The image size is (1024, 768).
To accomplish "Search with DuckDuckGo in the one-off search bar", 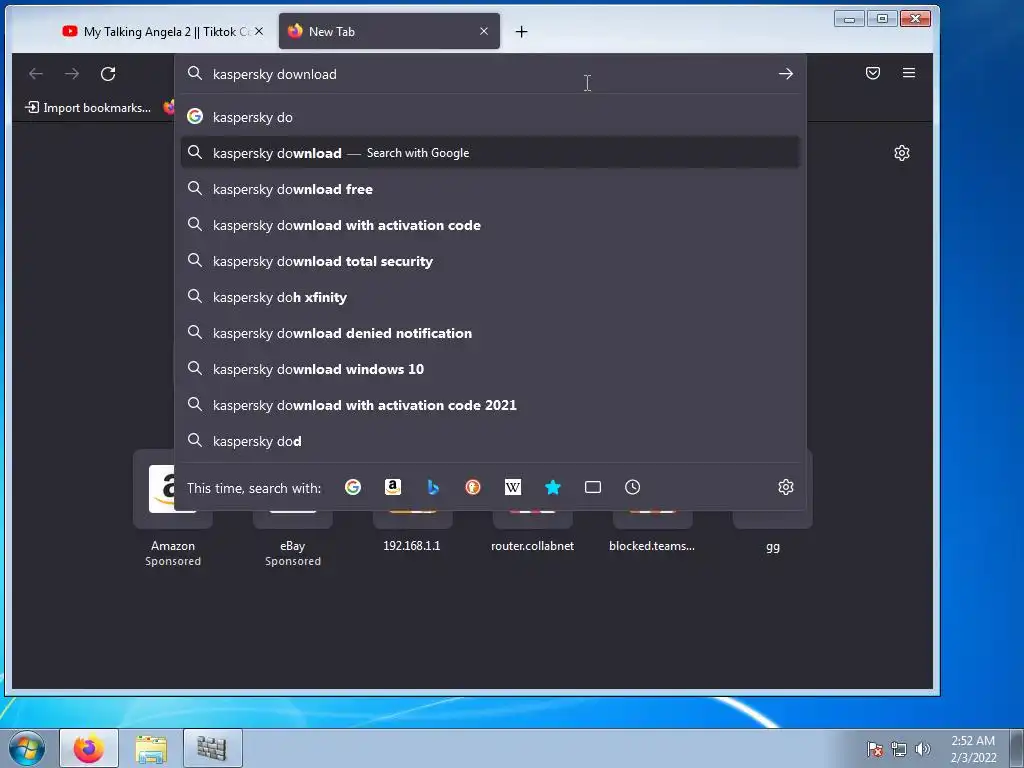I will click(473, 487).
